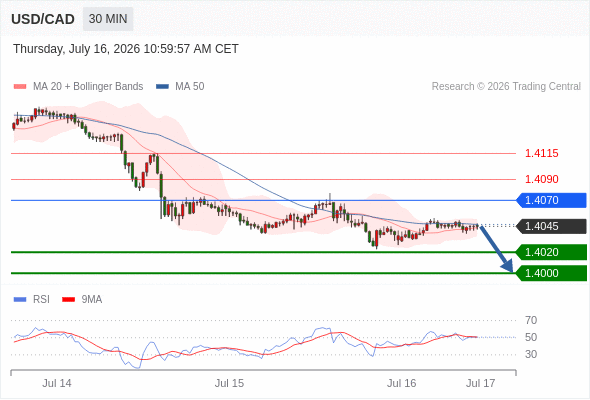This screenshot has width=590, height=400.
Task: Click the blue RSI legend swatch
Action: [20, 300]
